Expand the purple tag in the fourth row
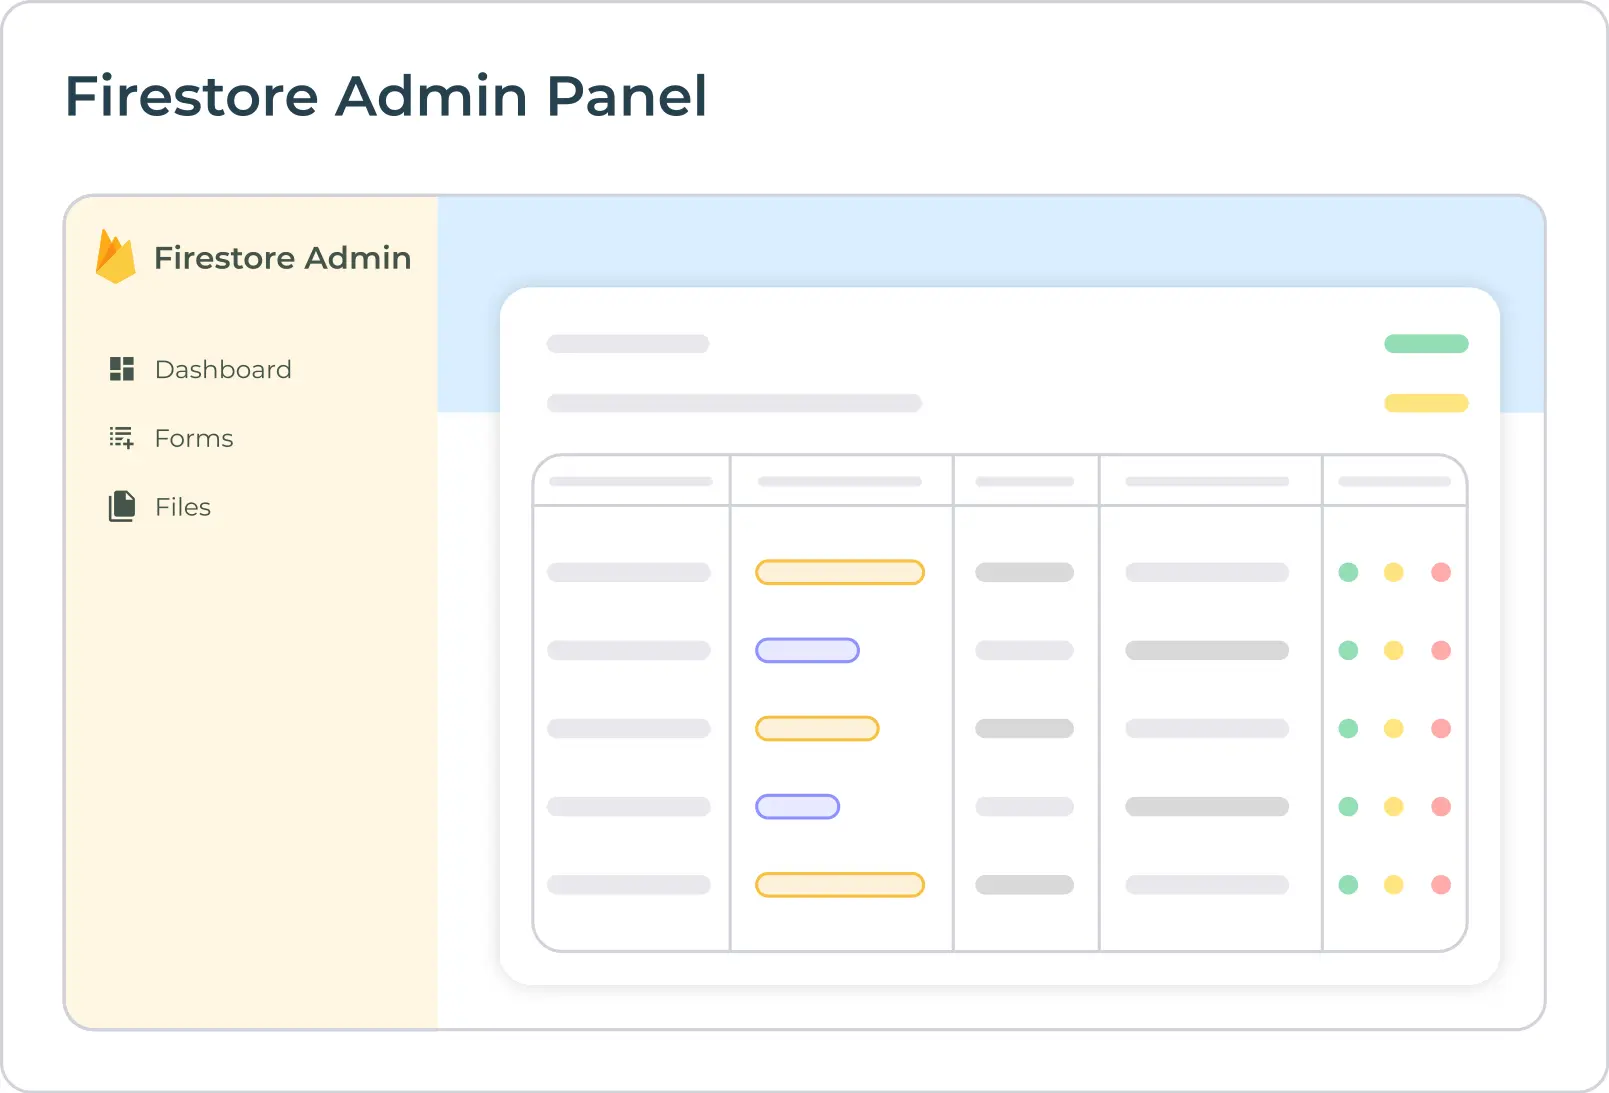 [797, 806]
